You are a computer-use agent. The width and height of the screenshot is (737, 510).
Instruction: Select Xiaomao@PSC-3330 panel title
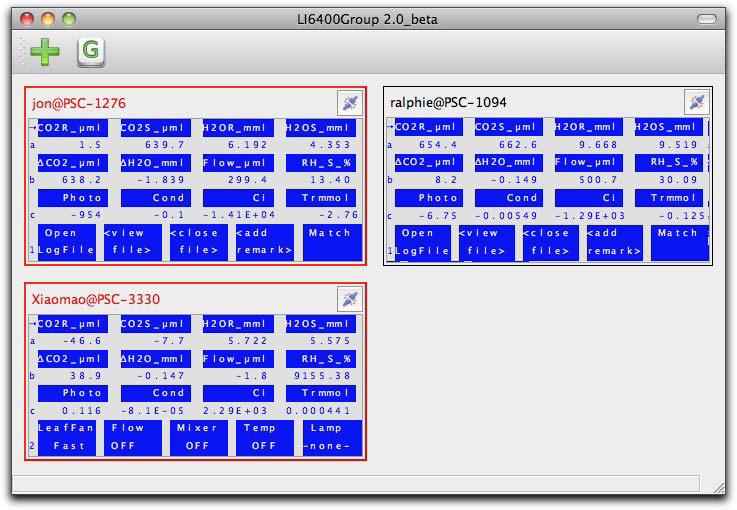coord(96,299)
